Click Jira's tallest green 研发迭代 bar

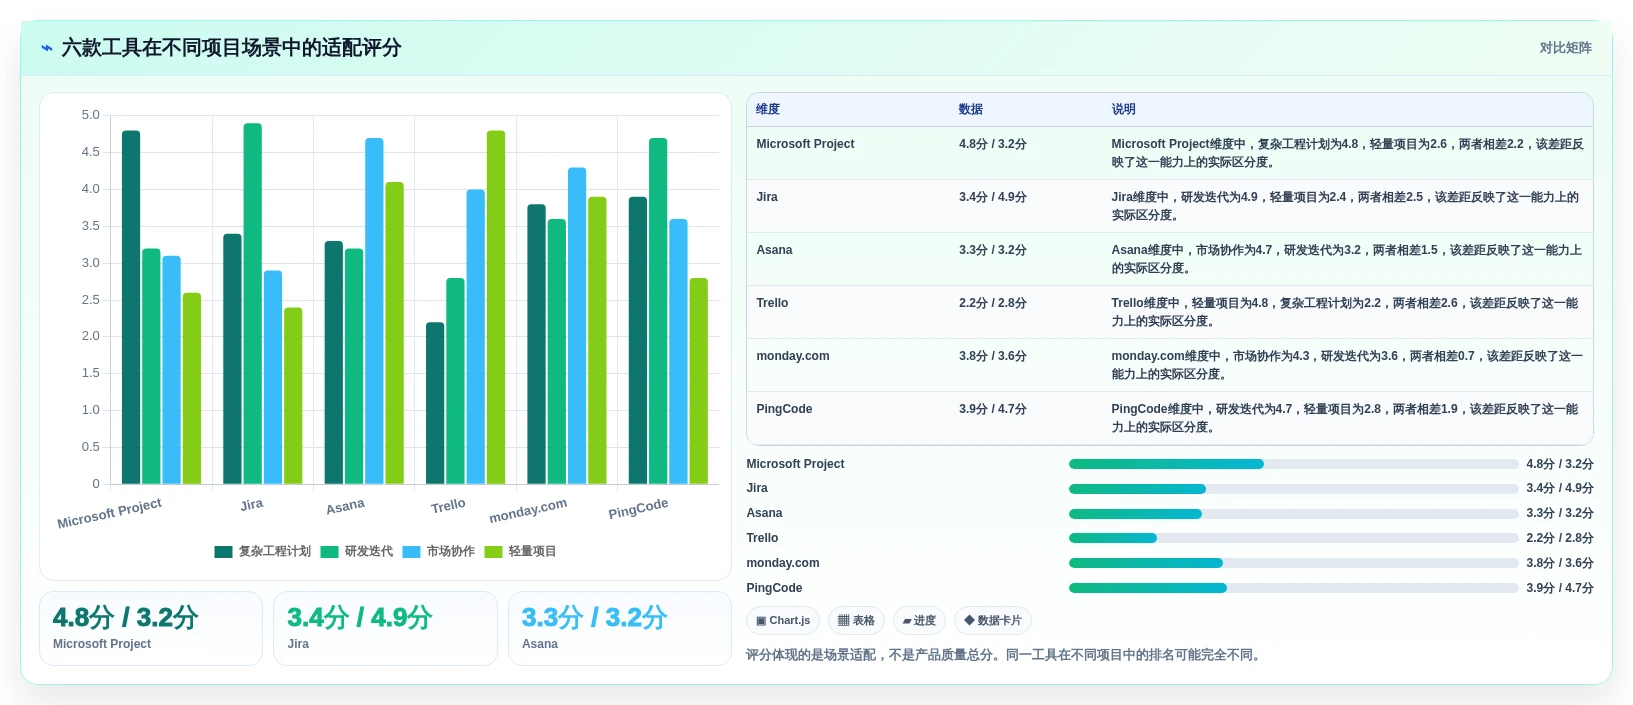tap(253, 304)
